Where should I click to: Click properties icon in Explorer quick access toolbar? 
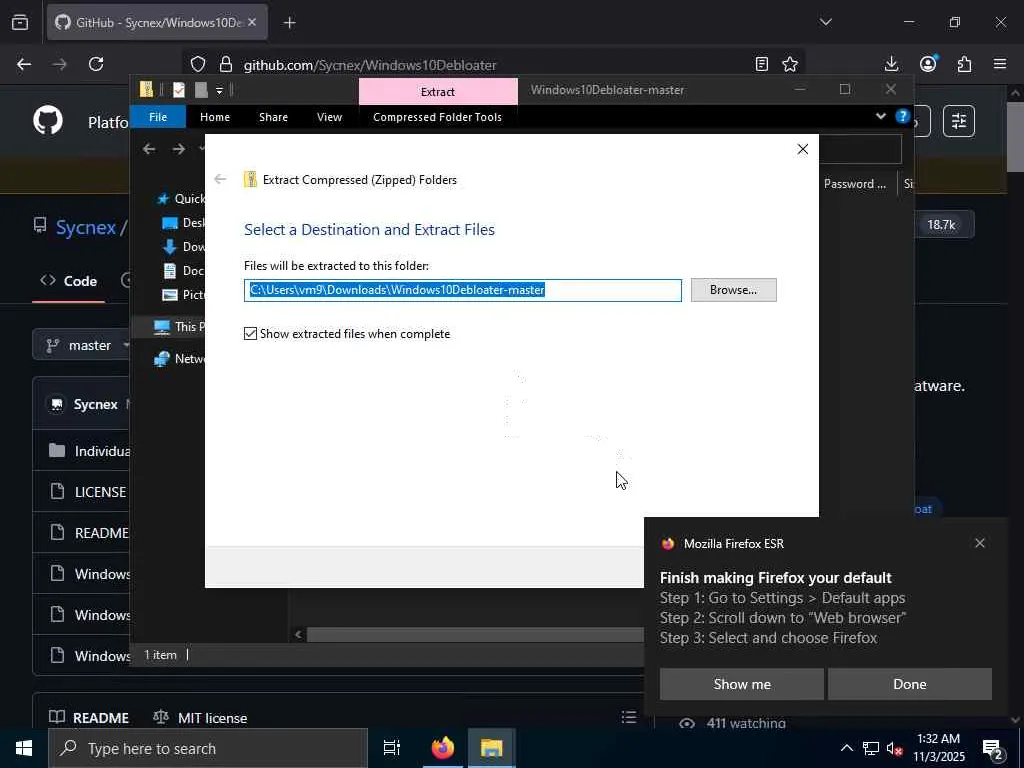[x=178, y=90]
